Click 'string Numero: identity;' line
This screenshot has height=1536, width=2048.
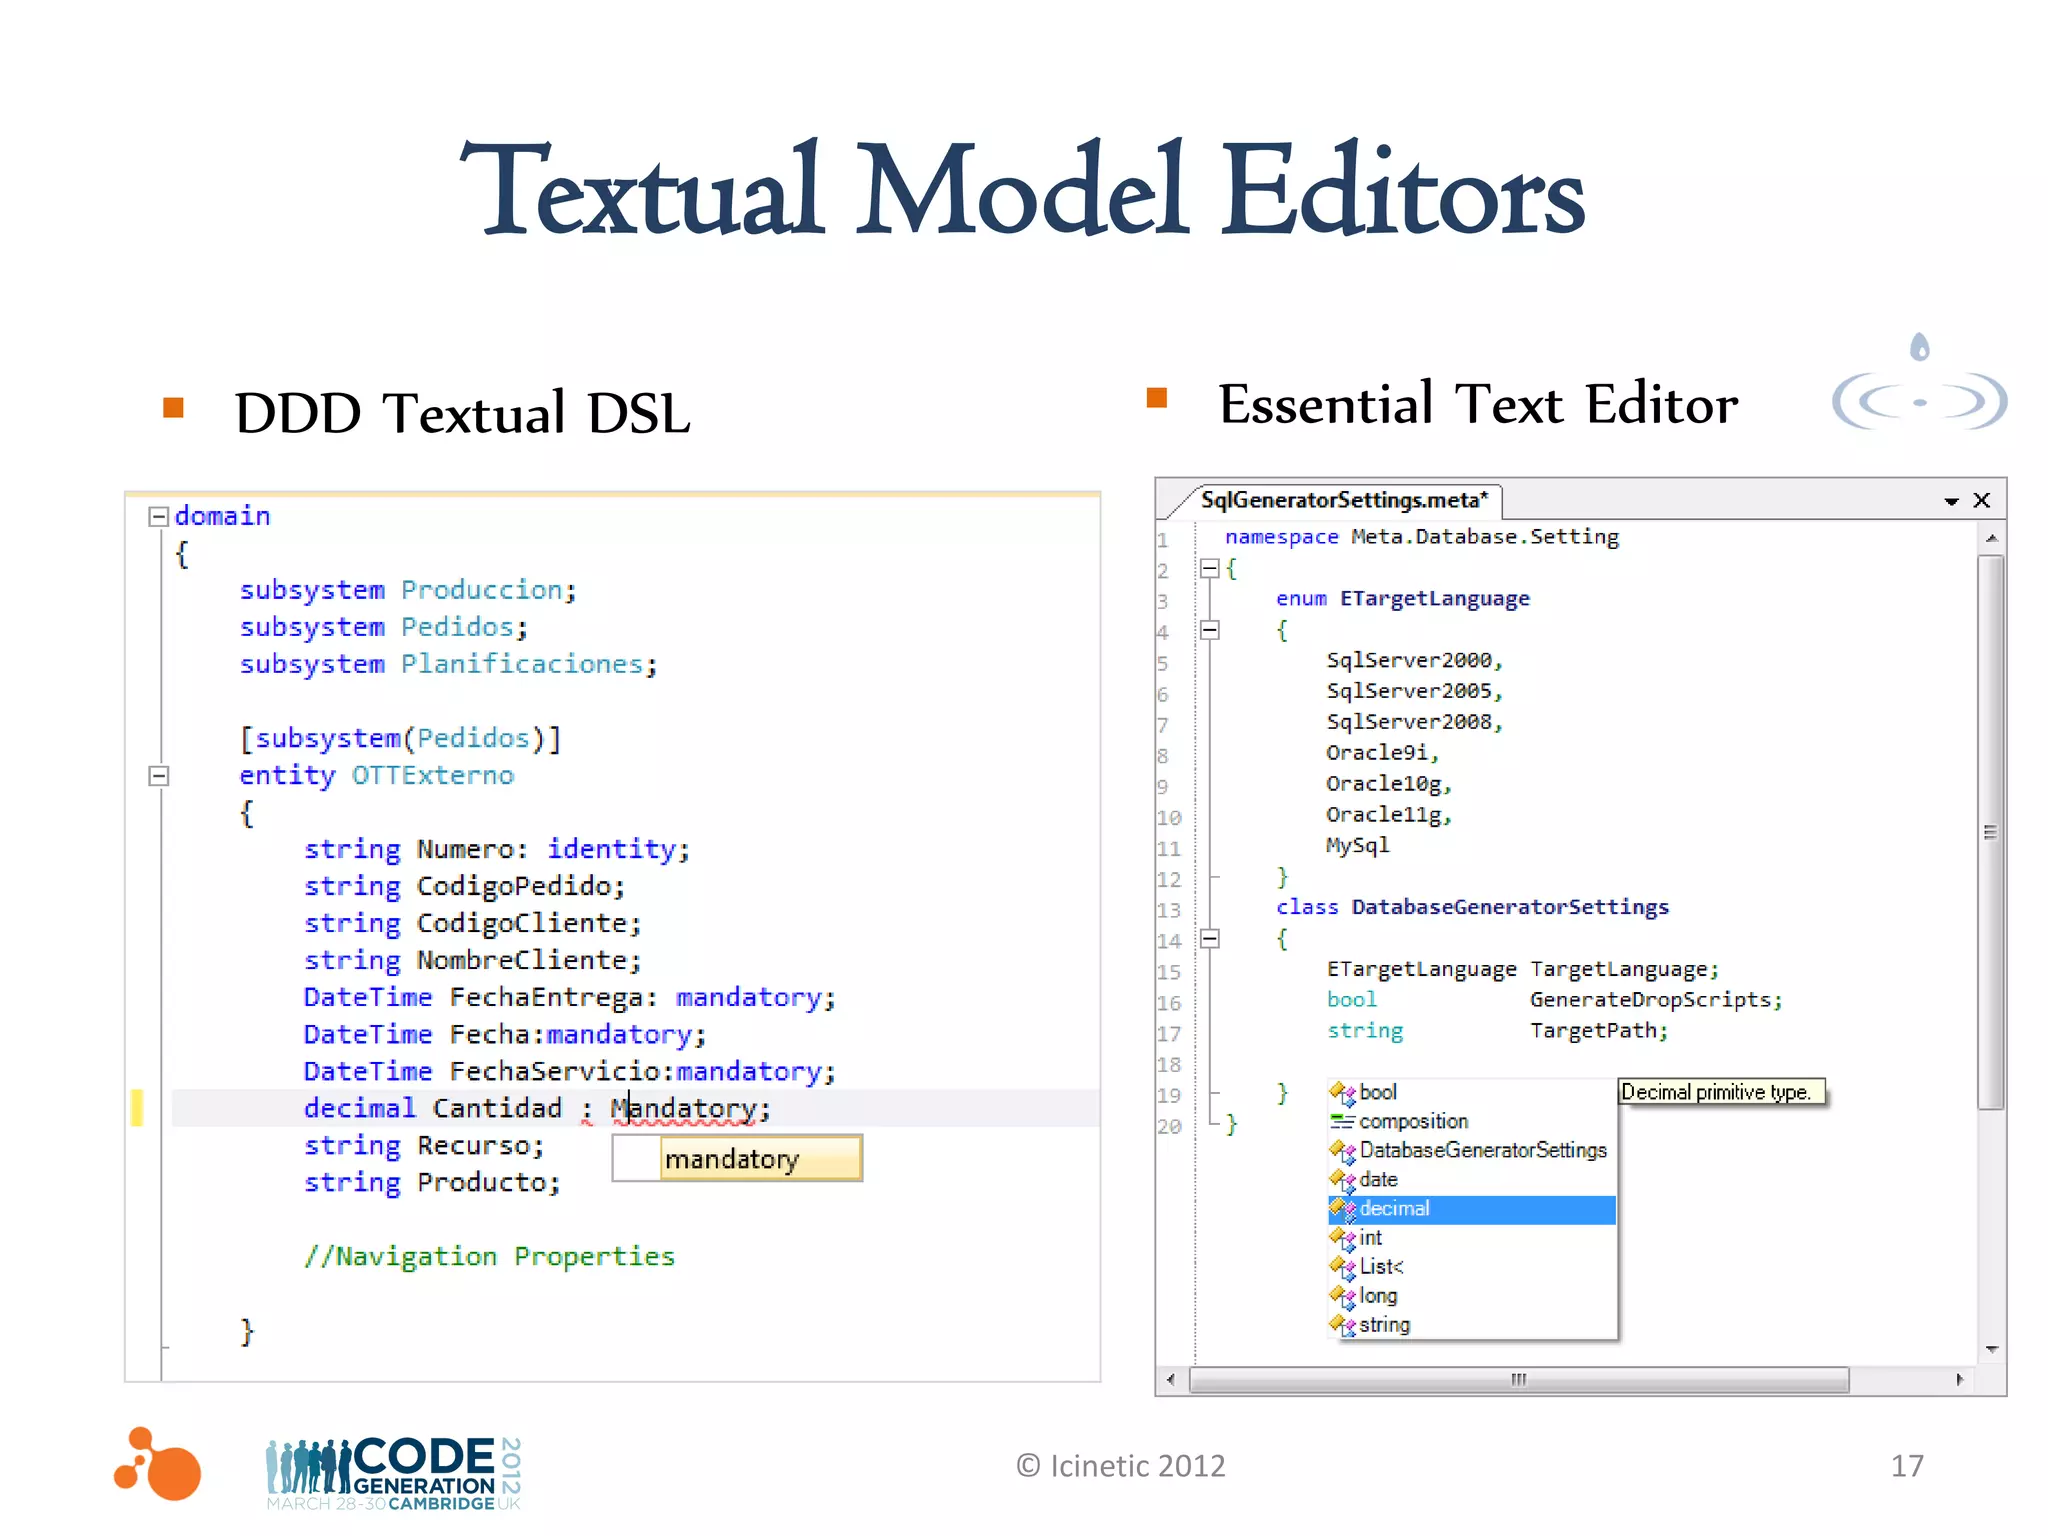[497, 849]
